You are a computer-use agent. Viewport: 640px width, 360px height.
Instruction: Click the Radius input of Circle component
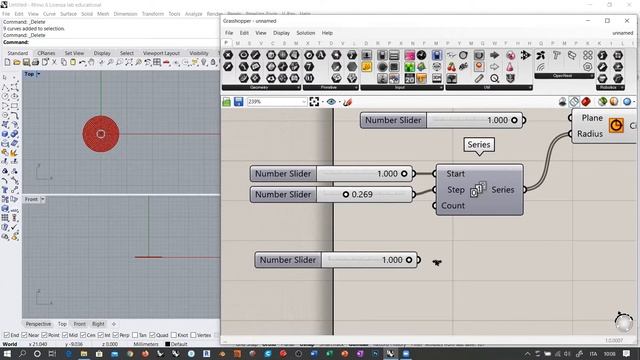coord(590,133)
